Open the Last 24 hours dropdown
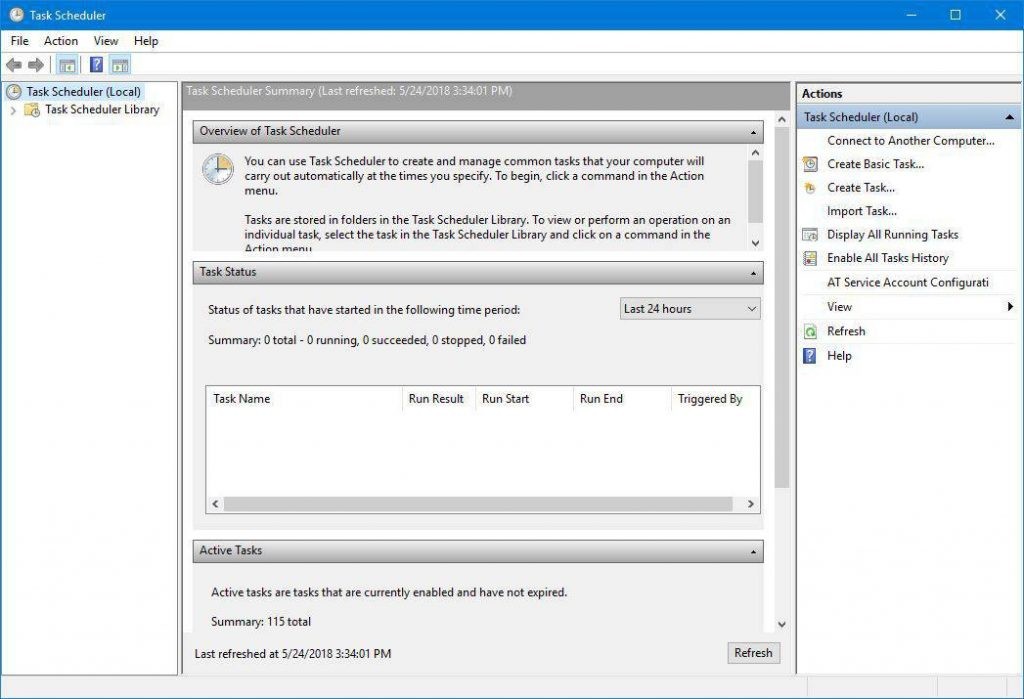1024x699 pixels. pyautogui.click(x=690, y=309)
